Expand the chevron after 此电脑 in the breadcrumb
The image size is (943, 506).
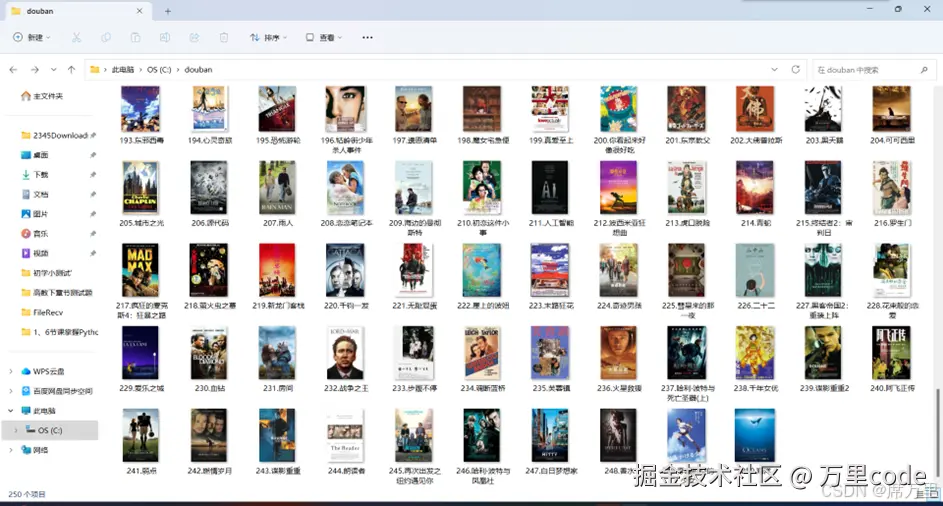pos(141,70)
